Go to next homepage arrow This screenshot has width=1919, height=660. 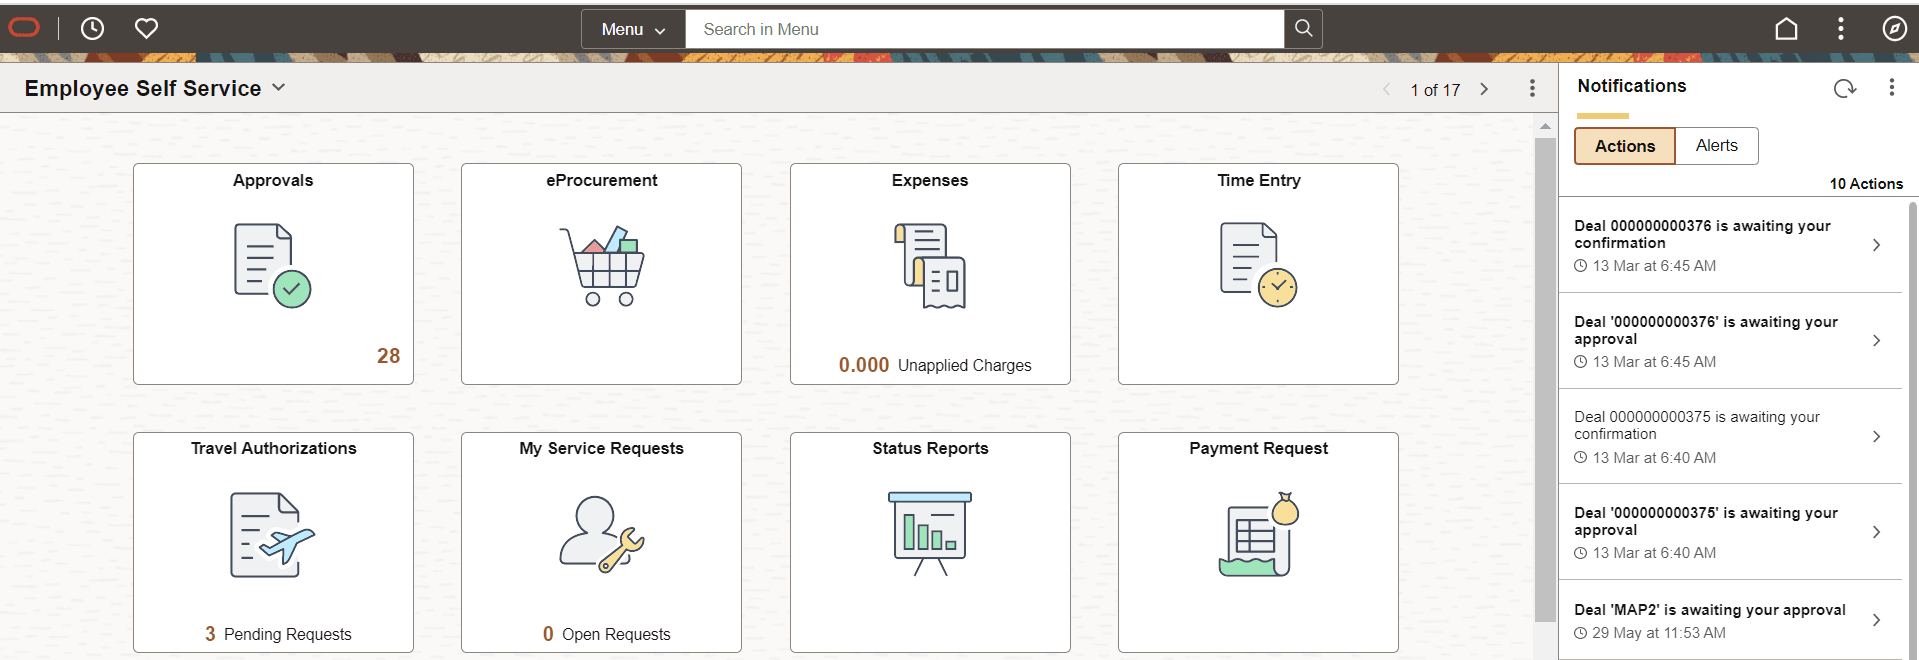tap(1484, 89)
